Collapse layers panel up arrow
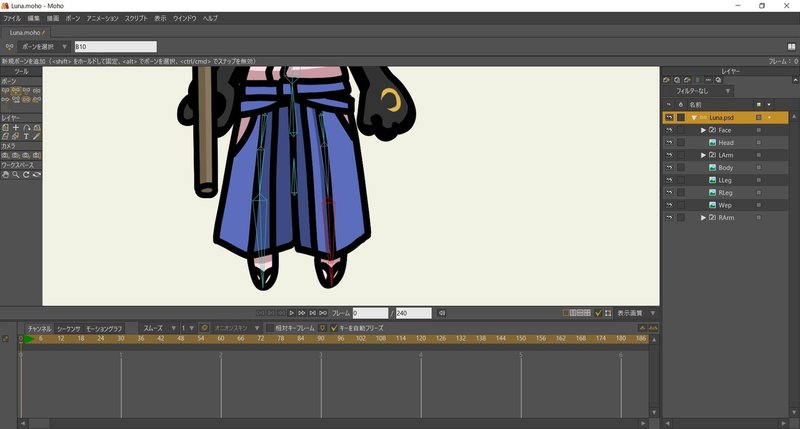 click(795, 80)
